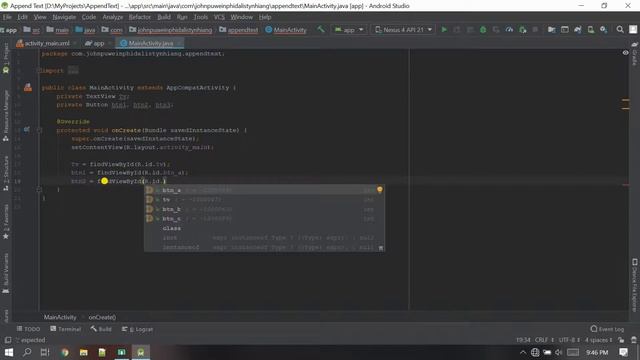
Task: Open the Edit menu
Action: tap(22, 17)
